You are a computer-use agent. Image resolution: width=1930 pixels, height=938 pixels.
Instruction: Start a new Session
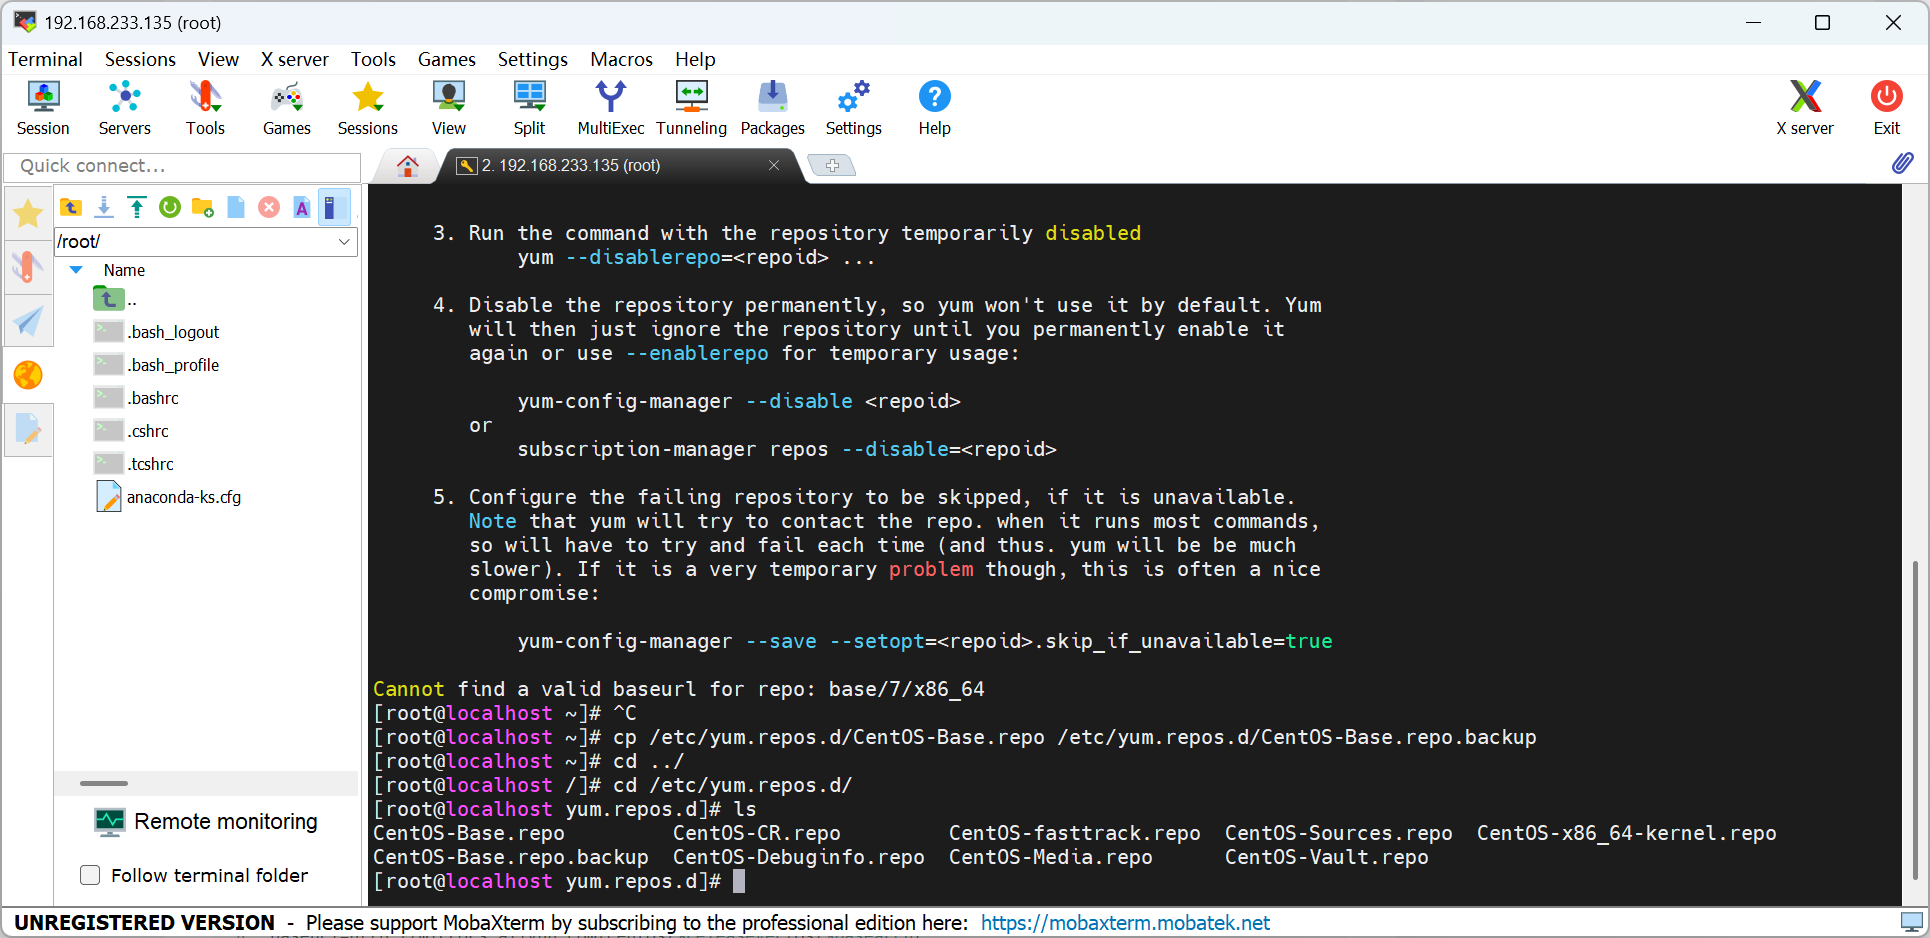[43, 107]
